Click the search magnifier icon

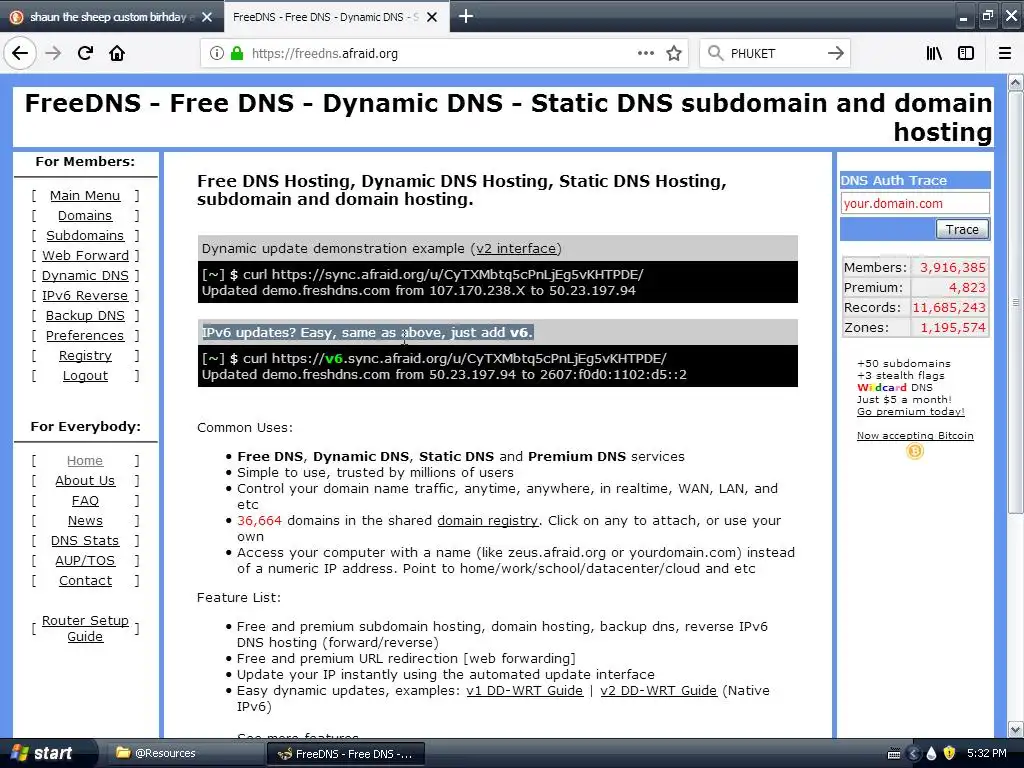(715, 53)
